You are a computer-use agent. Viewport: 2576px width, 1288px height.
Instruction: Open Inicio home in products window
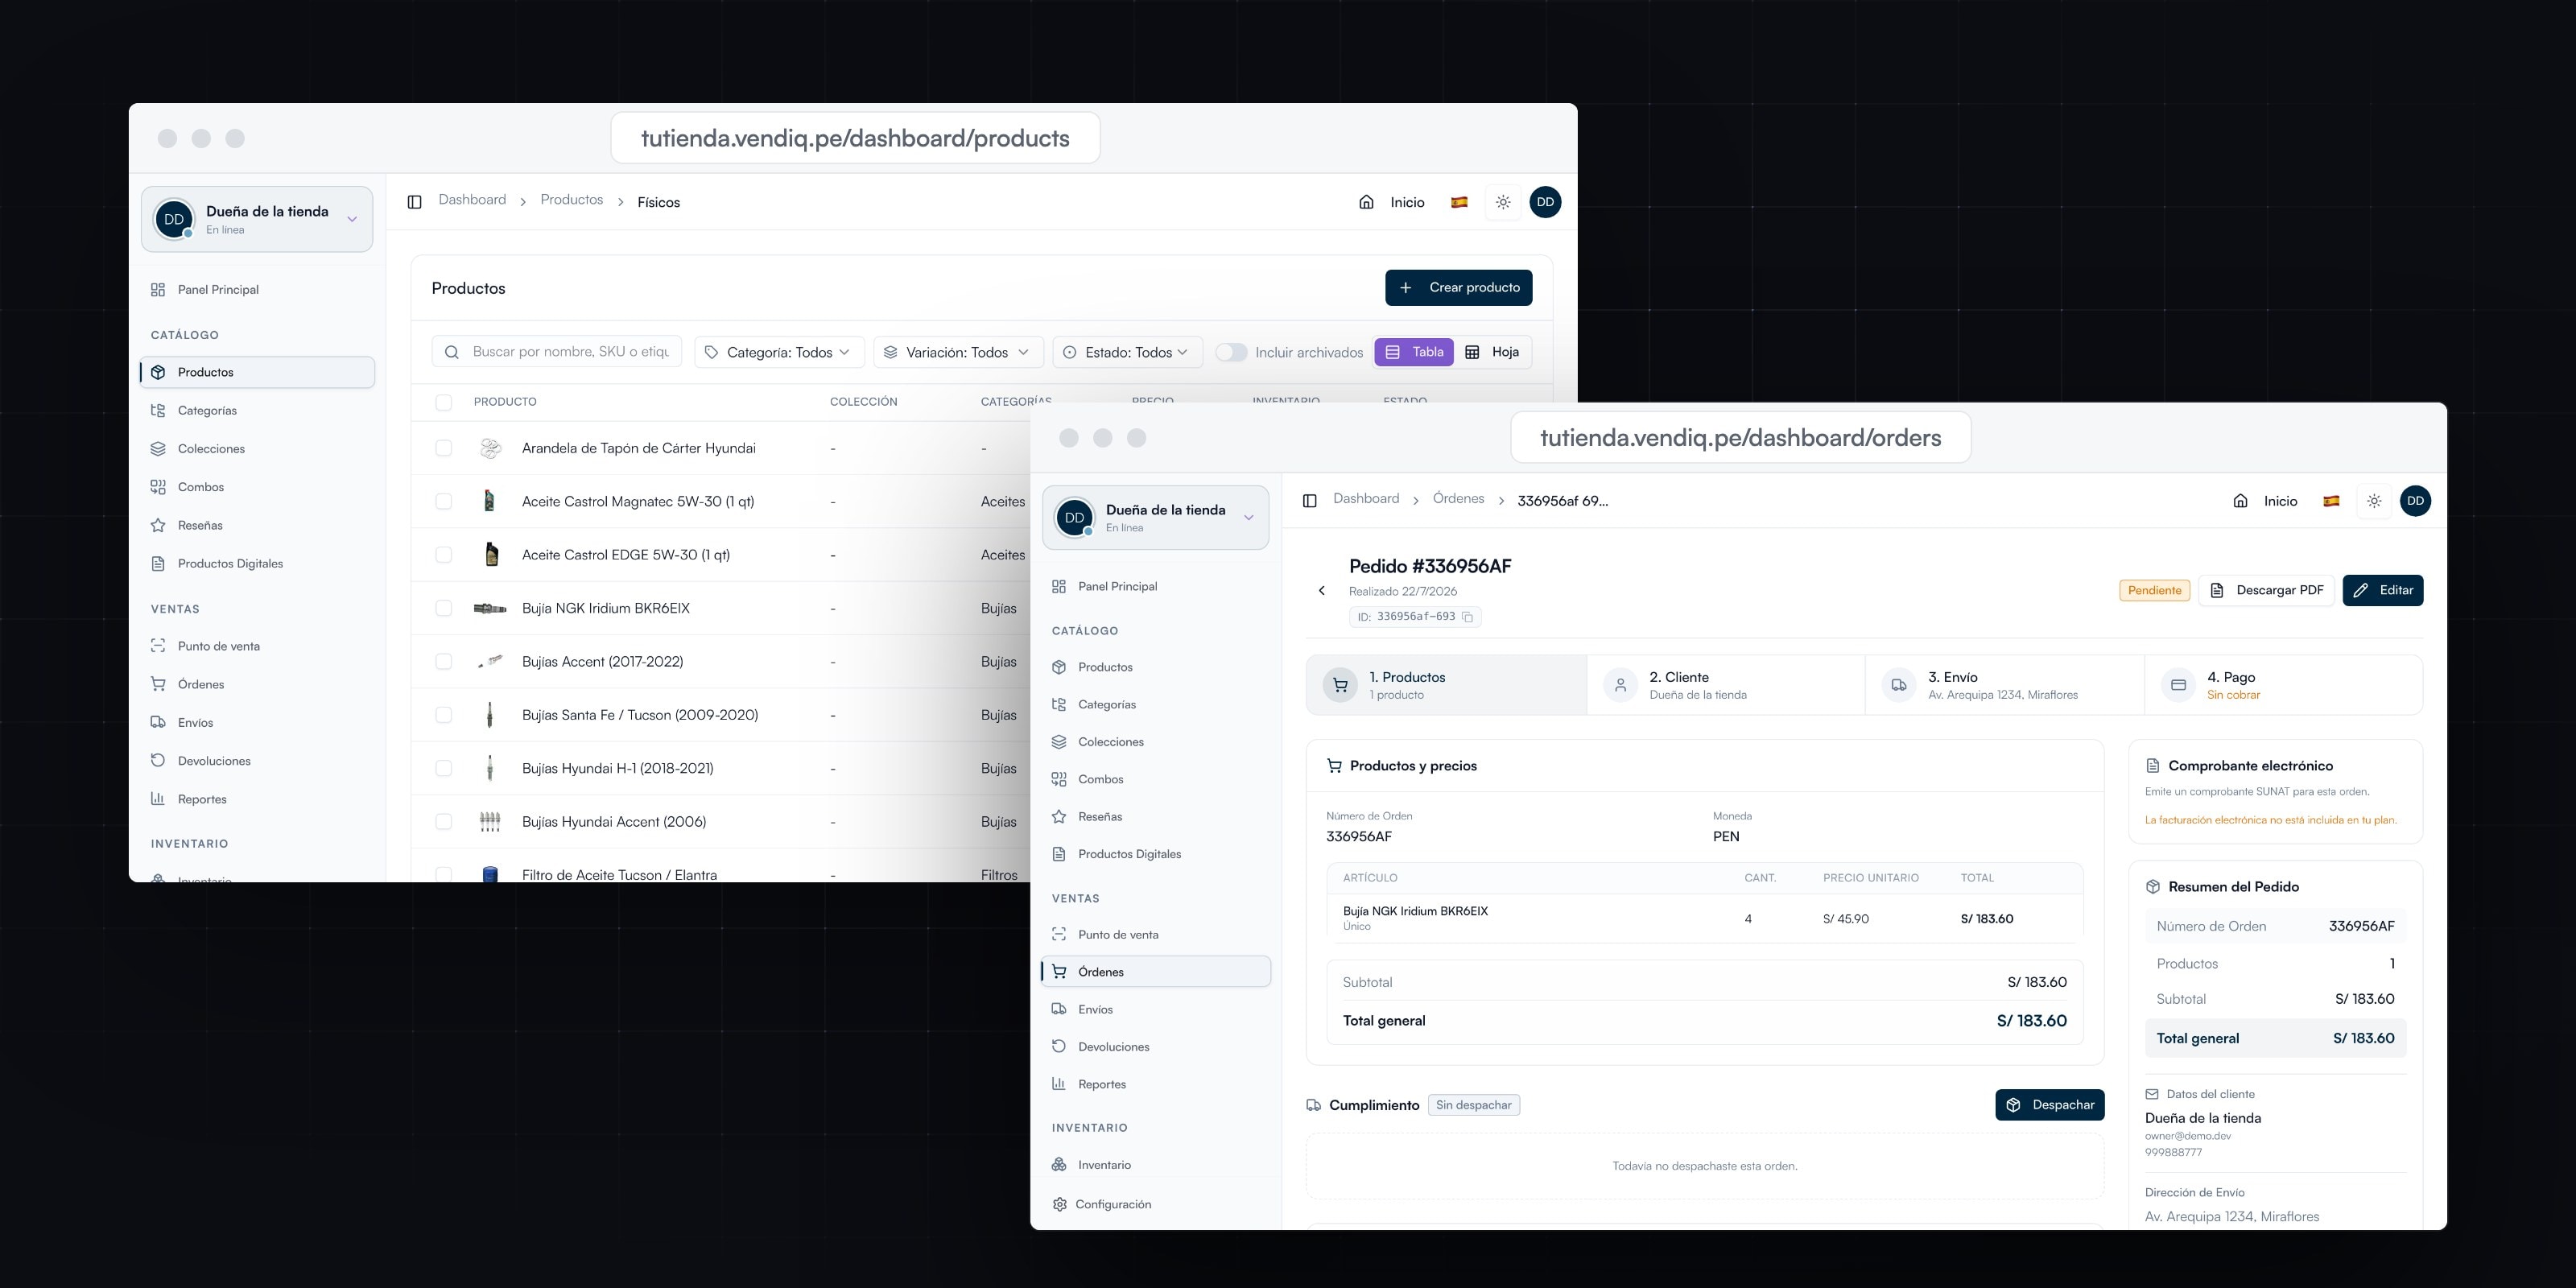point(1391,202)
